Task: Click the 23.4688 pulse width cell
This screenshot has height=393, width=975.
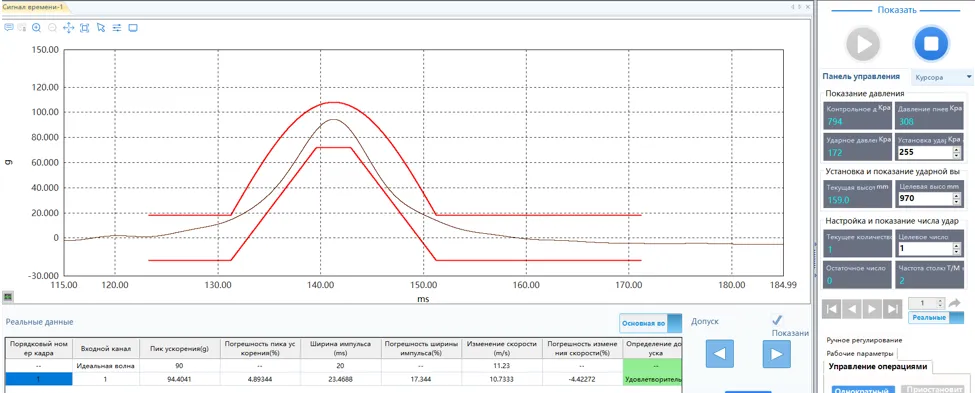Action: (340, 379)
